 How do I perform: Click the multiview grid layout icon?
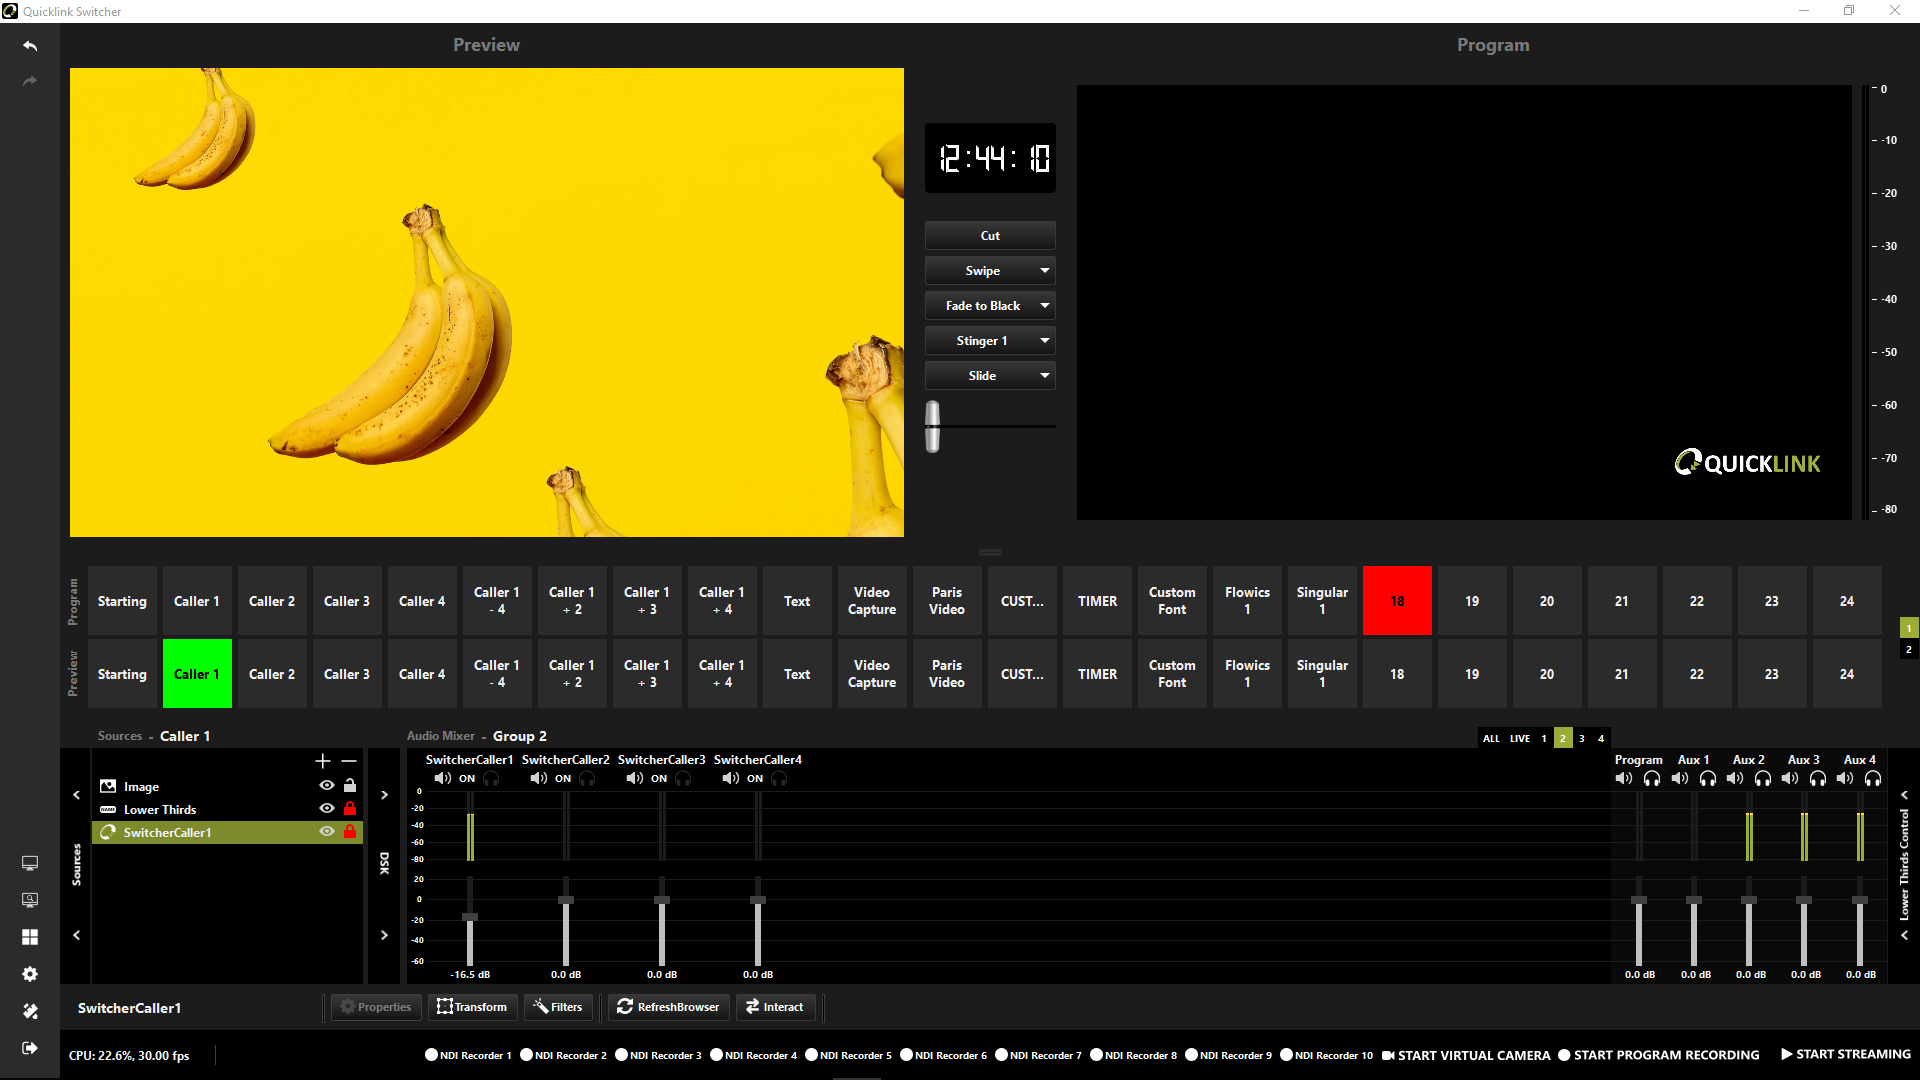click(30, 937)
